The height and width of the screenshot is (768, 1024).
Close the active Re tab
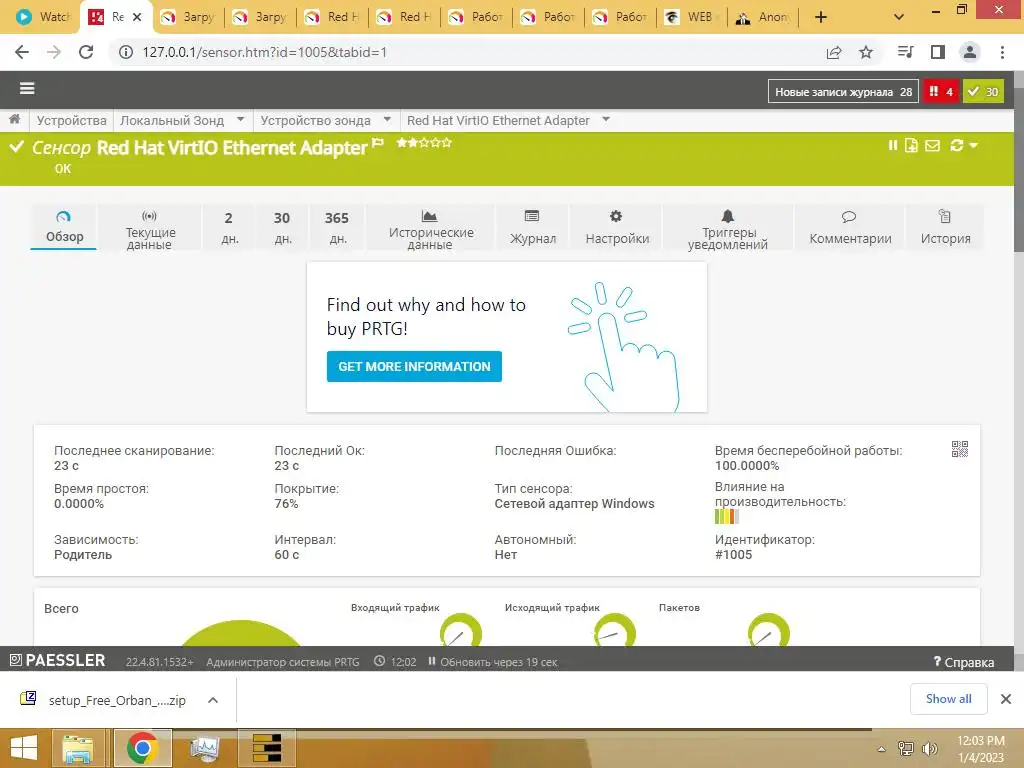coord(137,17)
